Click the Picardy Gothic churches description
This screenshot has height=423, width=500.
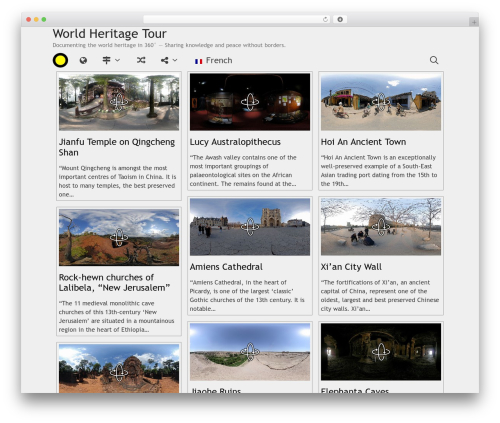pos(247,295)
